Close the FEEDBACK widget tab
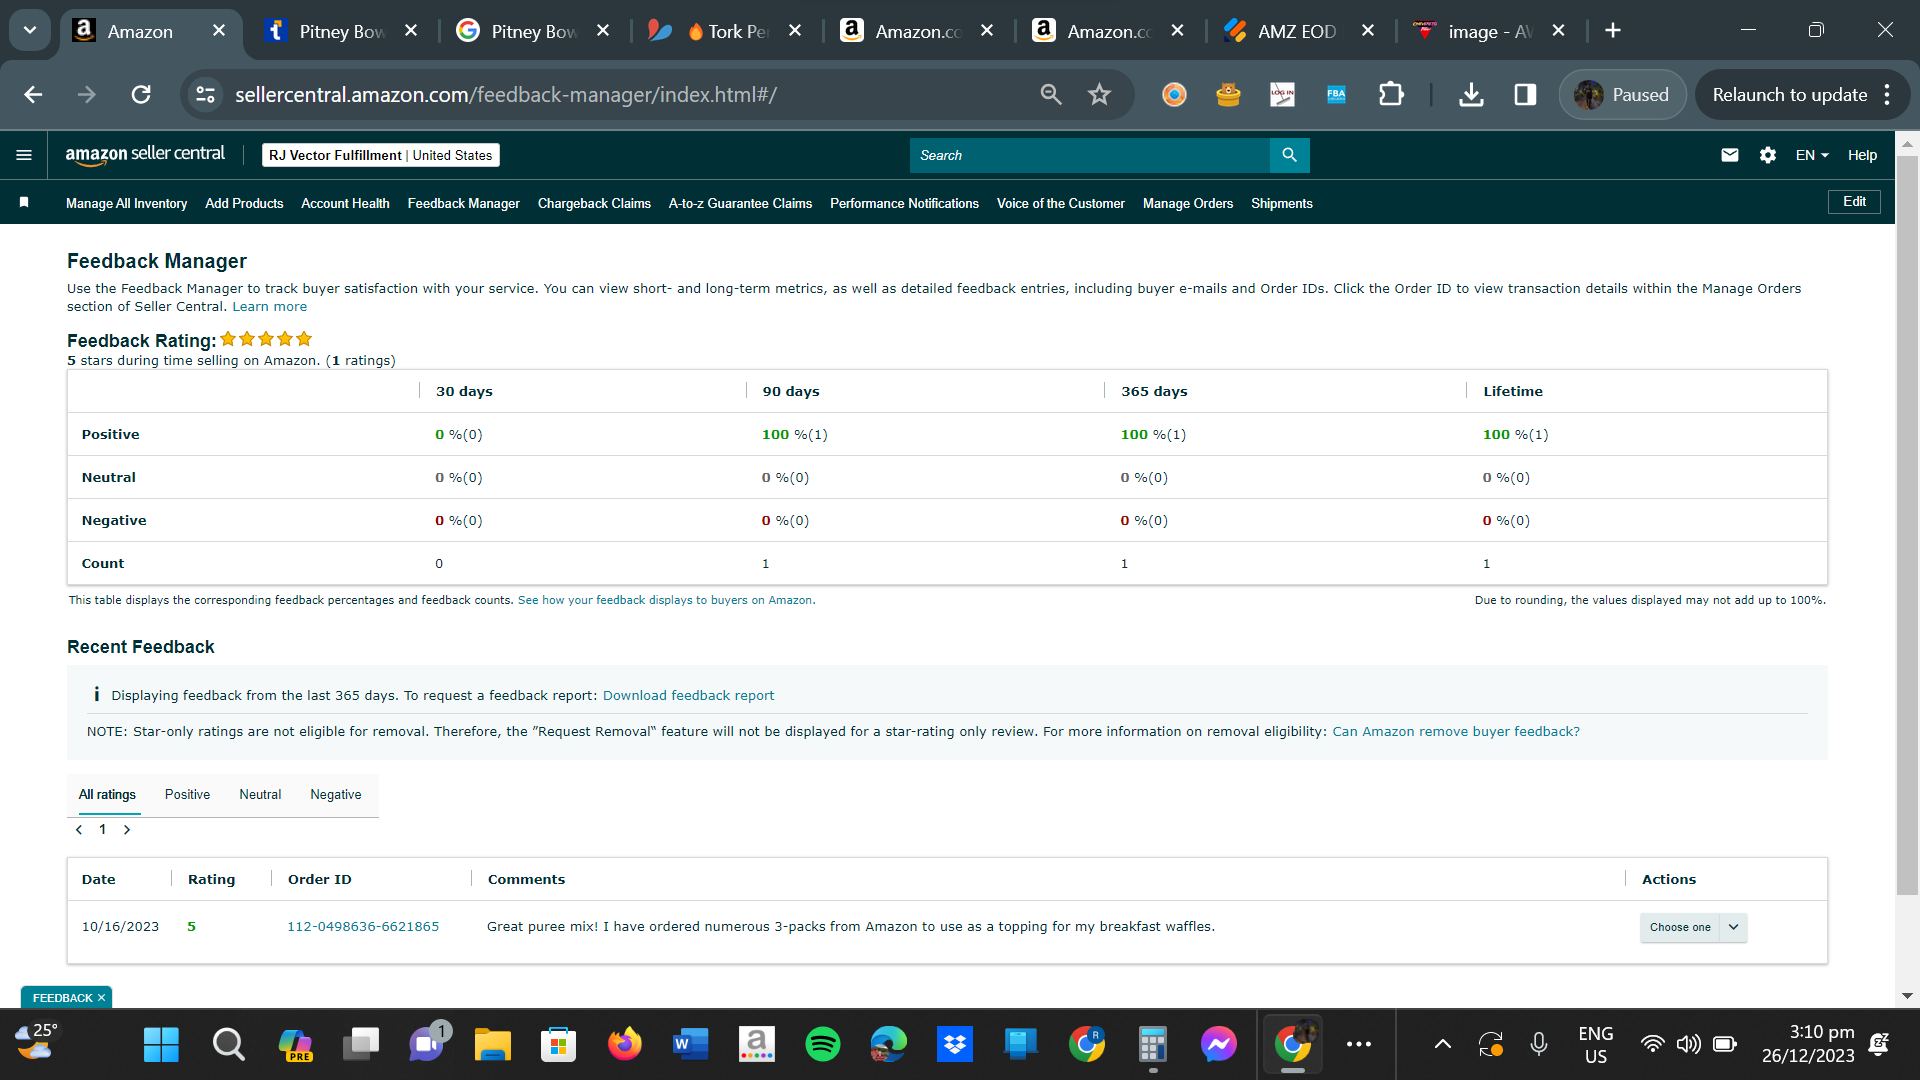Image resolution: width=1920 pixels, height=1080 pixels. point(101,998)
